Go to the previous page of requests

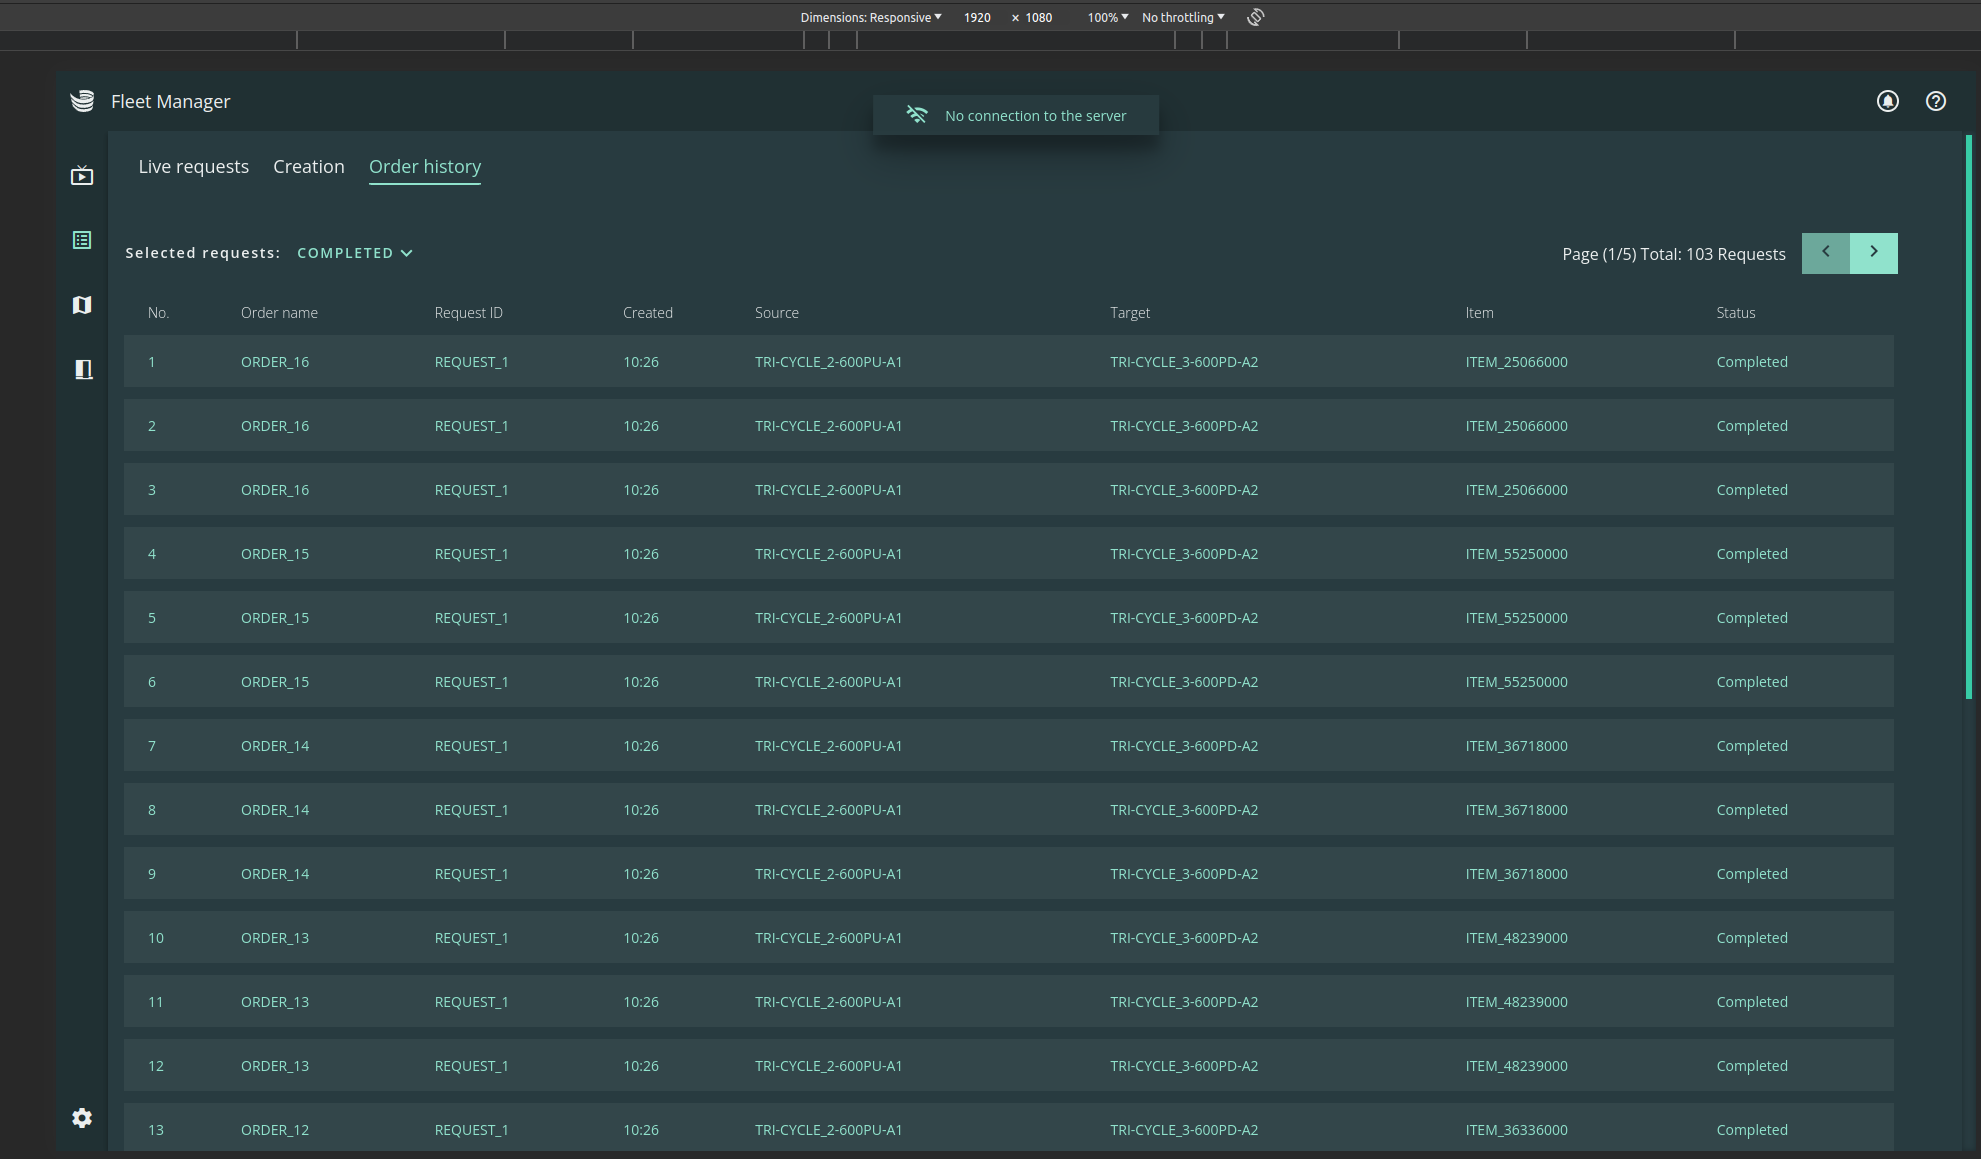click(x=1825, y=253)
